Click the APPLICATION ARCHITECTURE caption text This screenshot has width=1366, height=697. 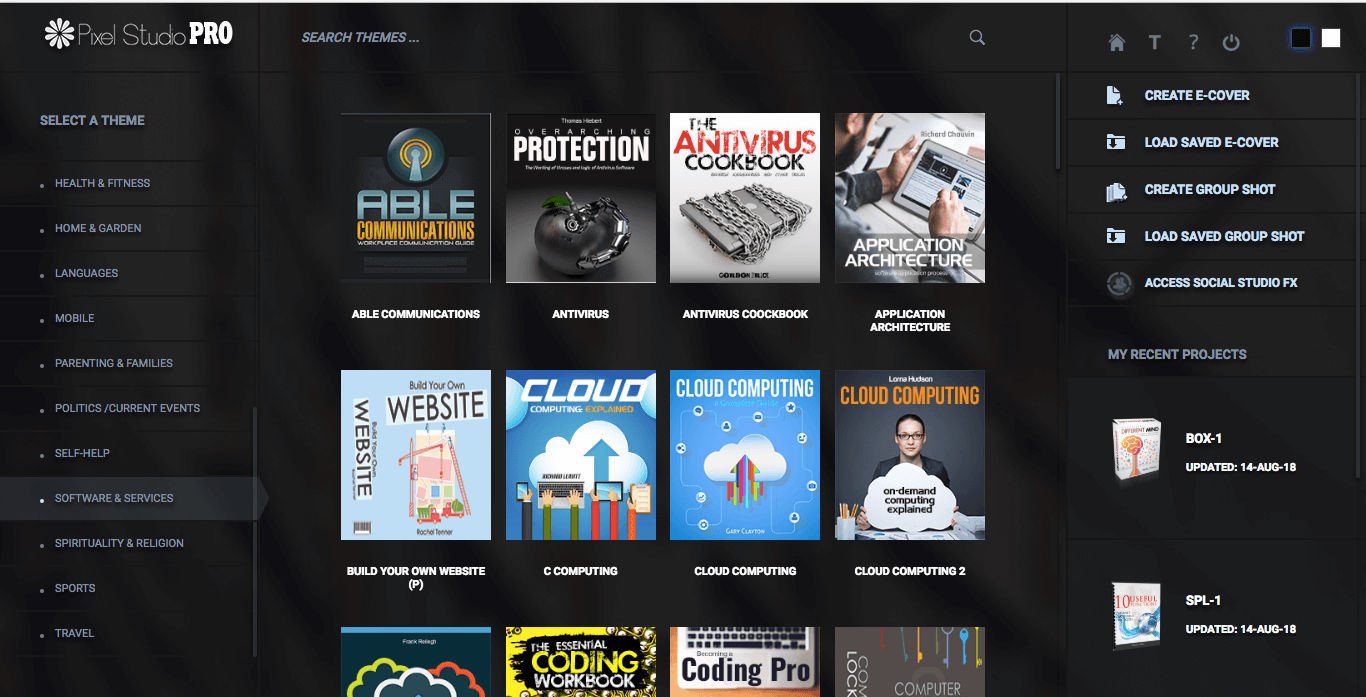[x=910, y=320]
